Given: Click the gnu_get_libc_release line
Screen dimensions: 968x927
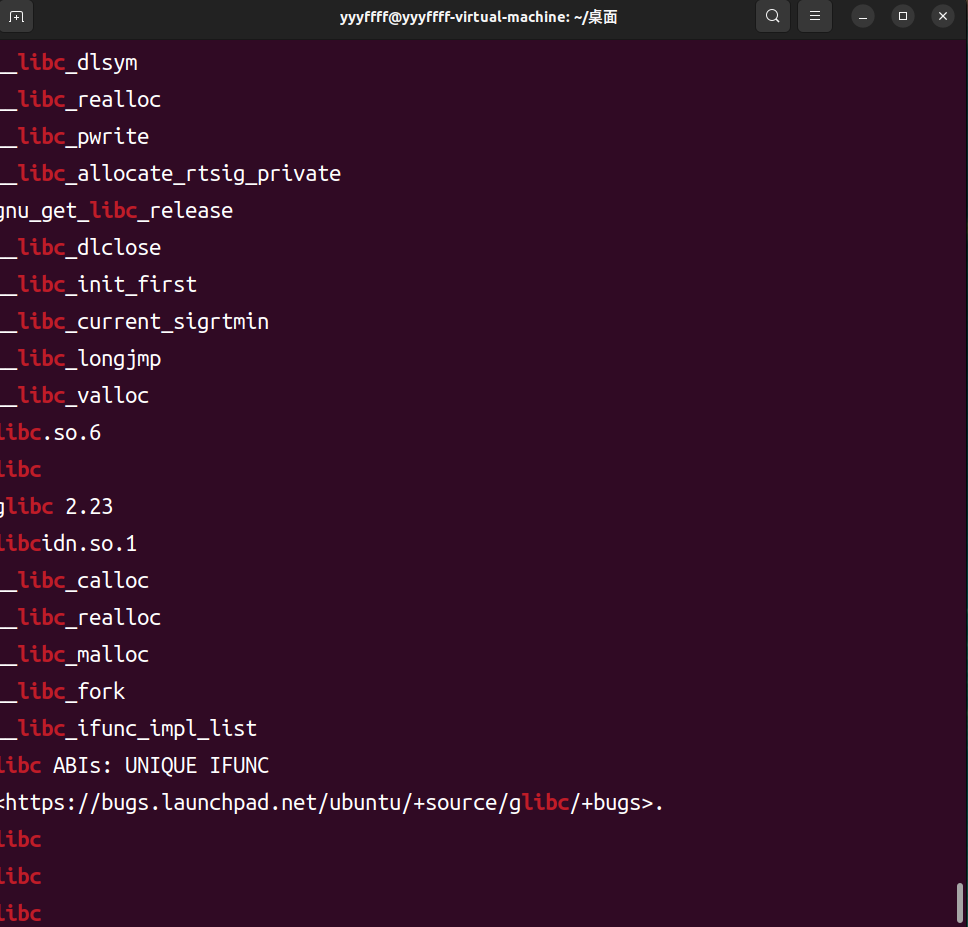Looking at the screenshot, I should pos(116,211).
